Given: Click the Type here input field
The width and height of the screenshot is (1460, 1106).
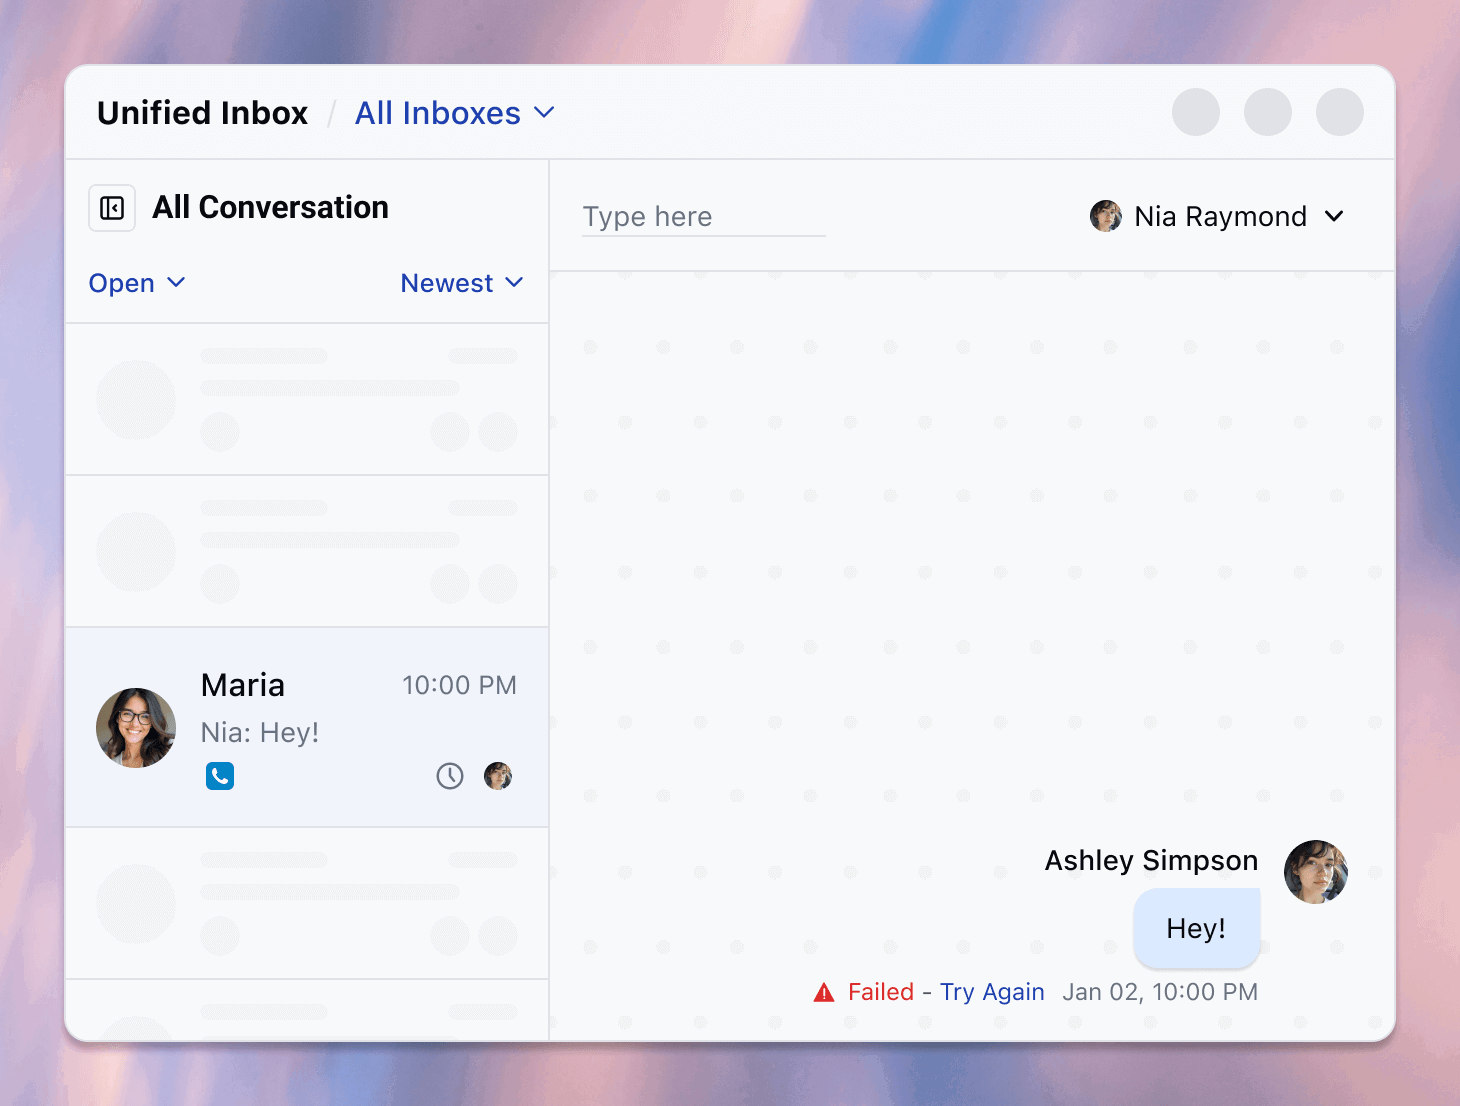Looking at the screenshot, I should [703, 217].
